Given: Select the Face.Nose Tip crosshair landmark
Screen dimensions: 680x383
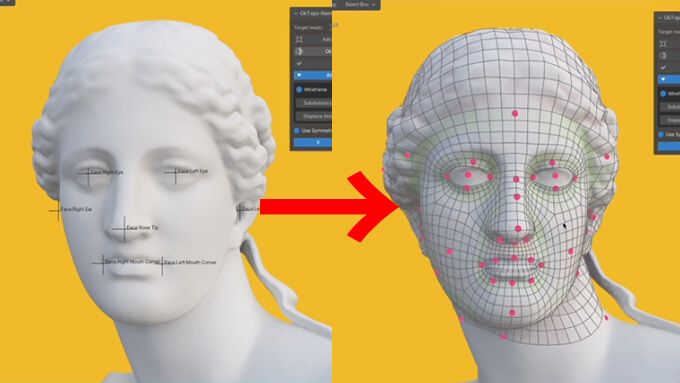Looking at the screenshot, I should (124, 229).
